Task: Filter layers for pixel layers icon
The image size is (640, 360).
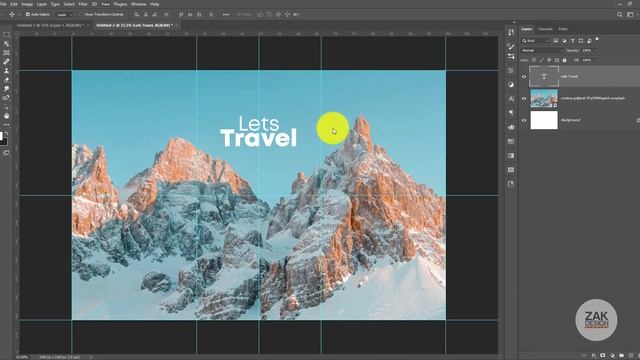Action: point(556,41)
